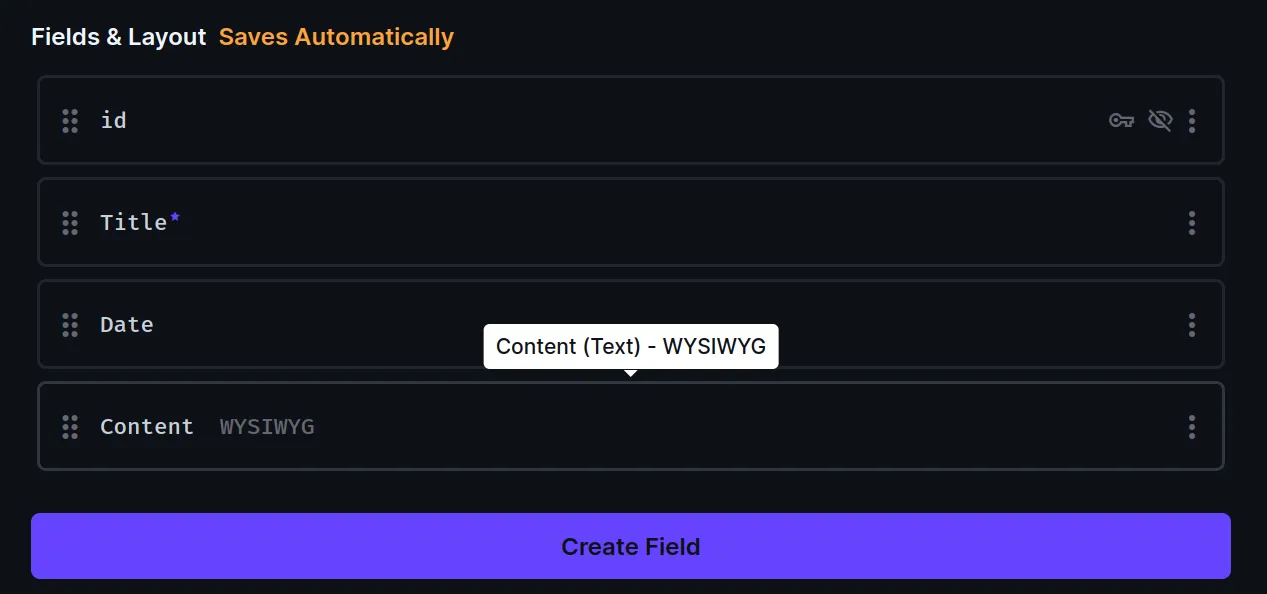Viewport: 1267px width, 594px height.
Task: Click the drag handle on Date field
Action: (x=70, y=325)
